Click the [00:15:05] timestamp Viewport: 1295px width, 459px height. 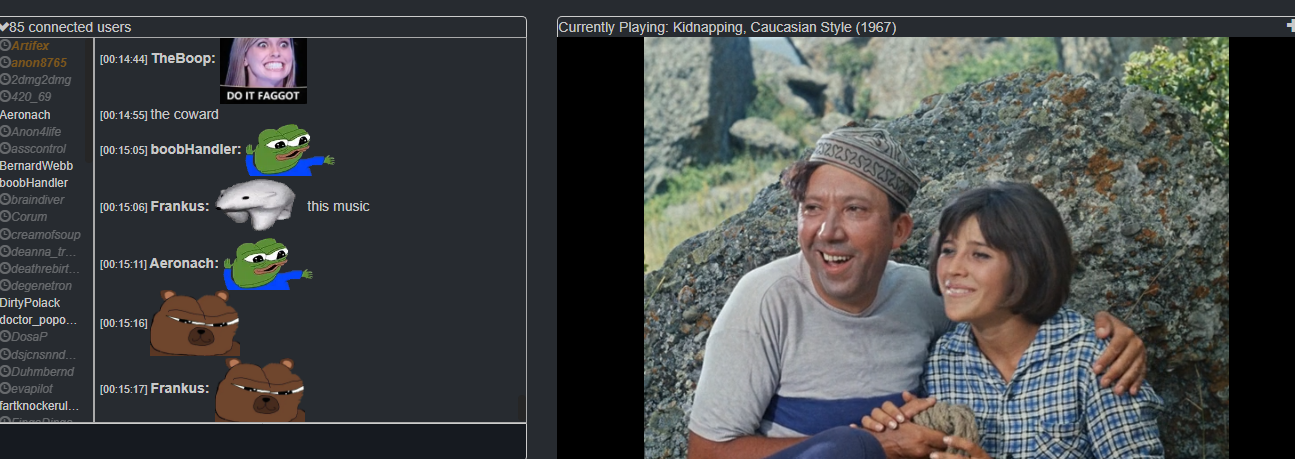pos(124,151)
